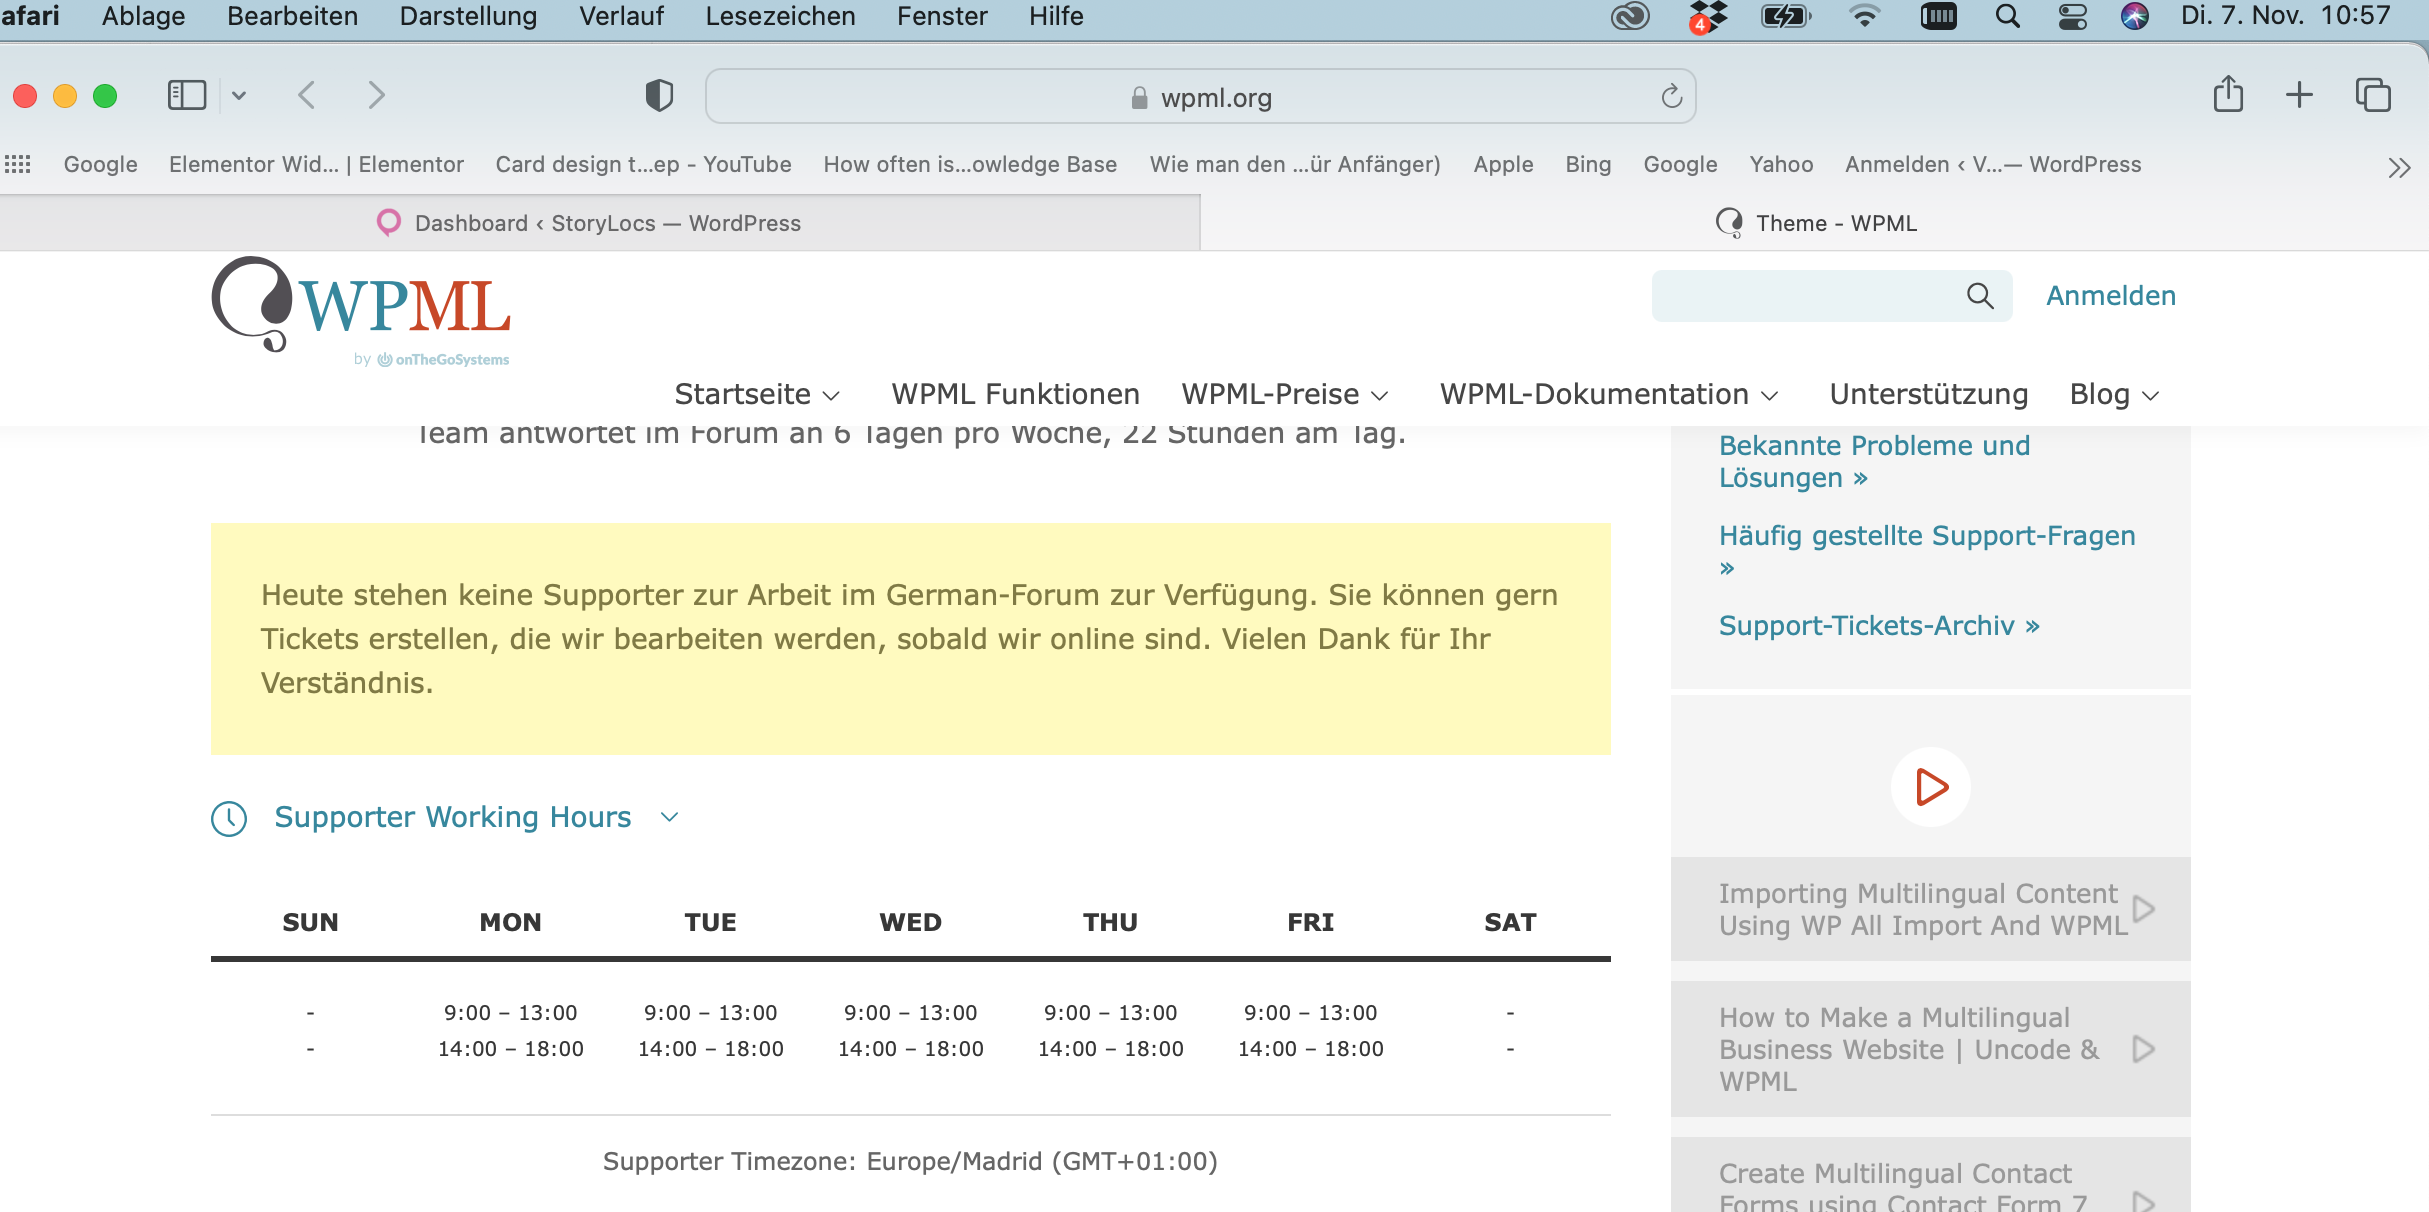The width and height of the screenshot is (2429, 1212).
Task: Click the clock icon beside Supporter Working Hours
Action: [x=229, y=818]
